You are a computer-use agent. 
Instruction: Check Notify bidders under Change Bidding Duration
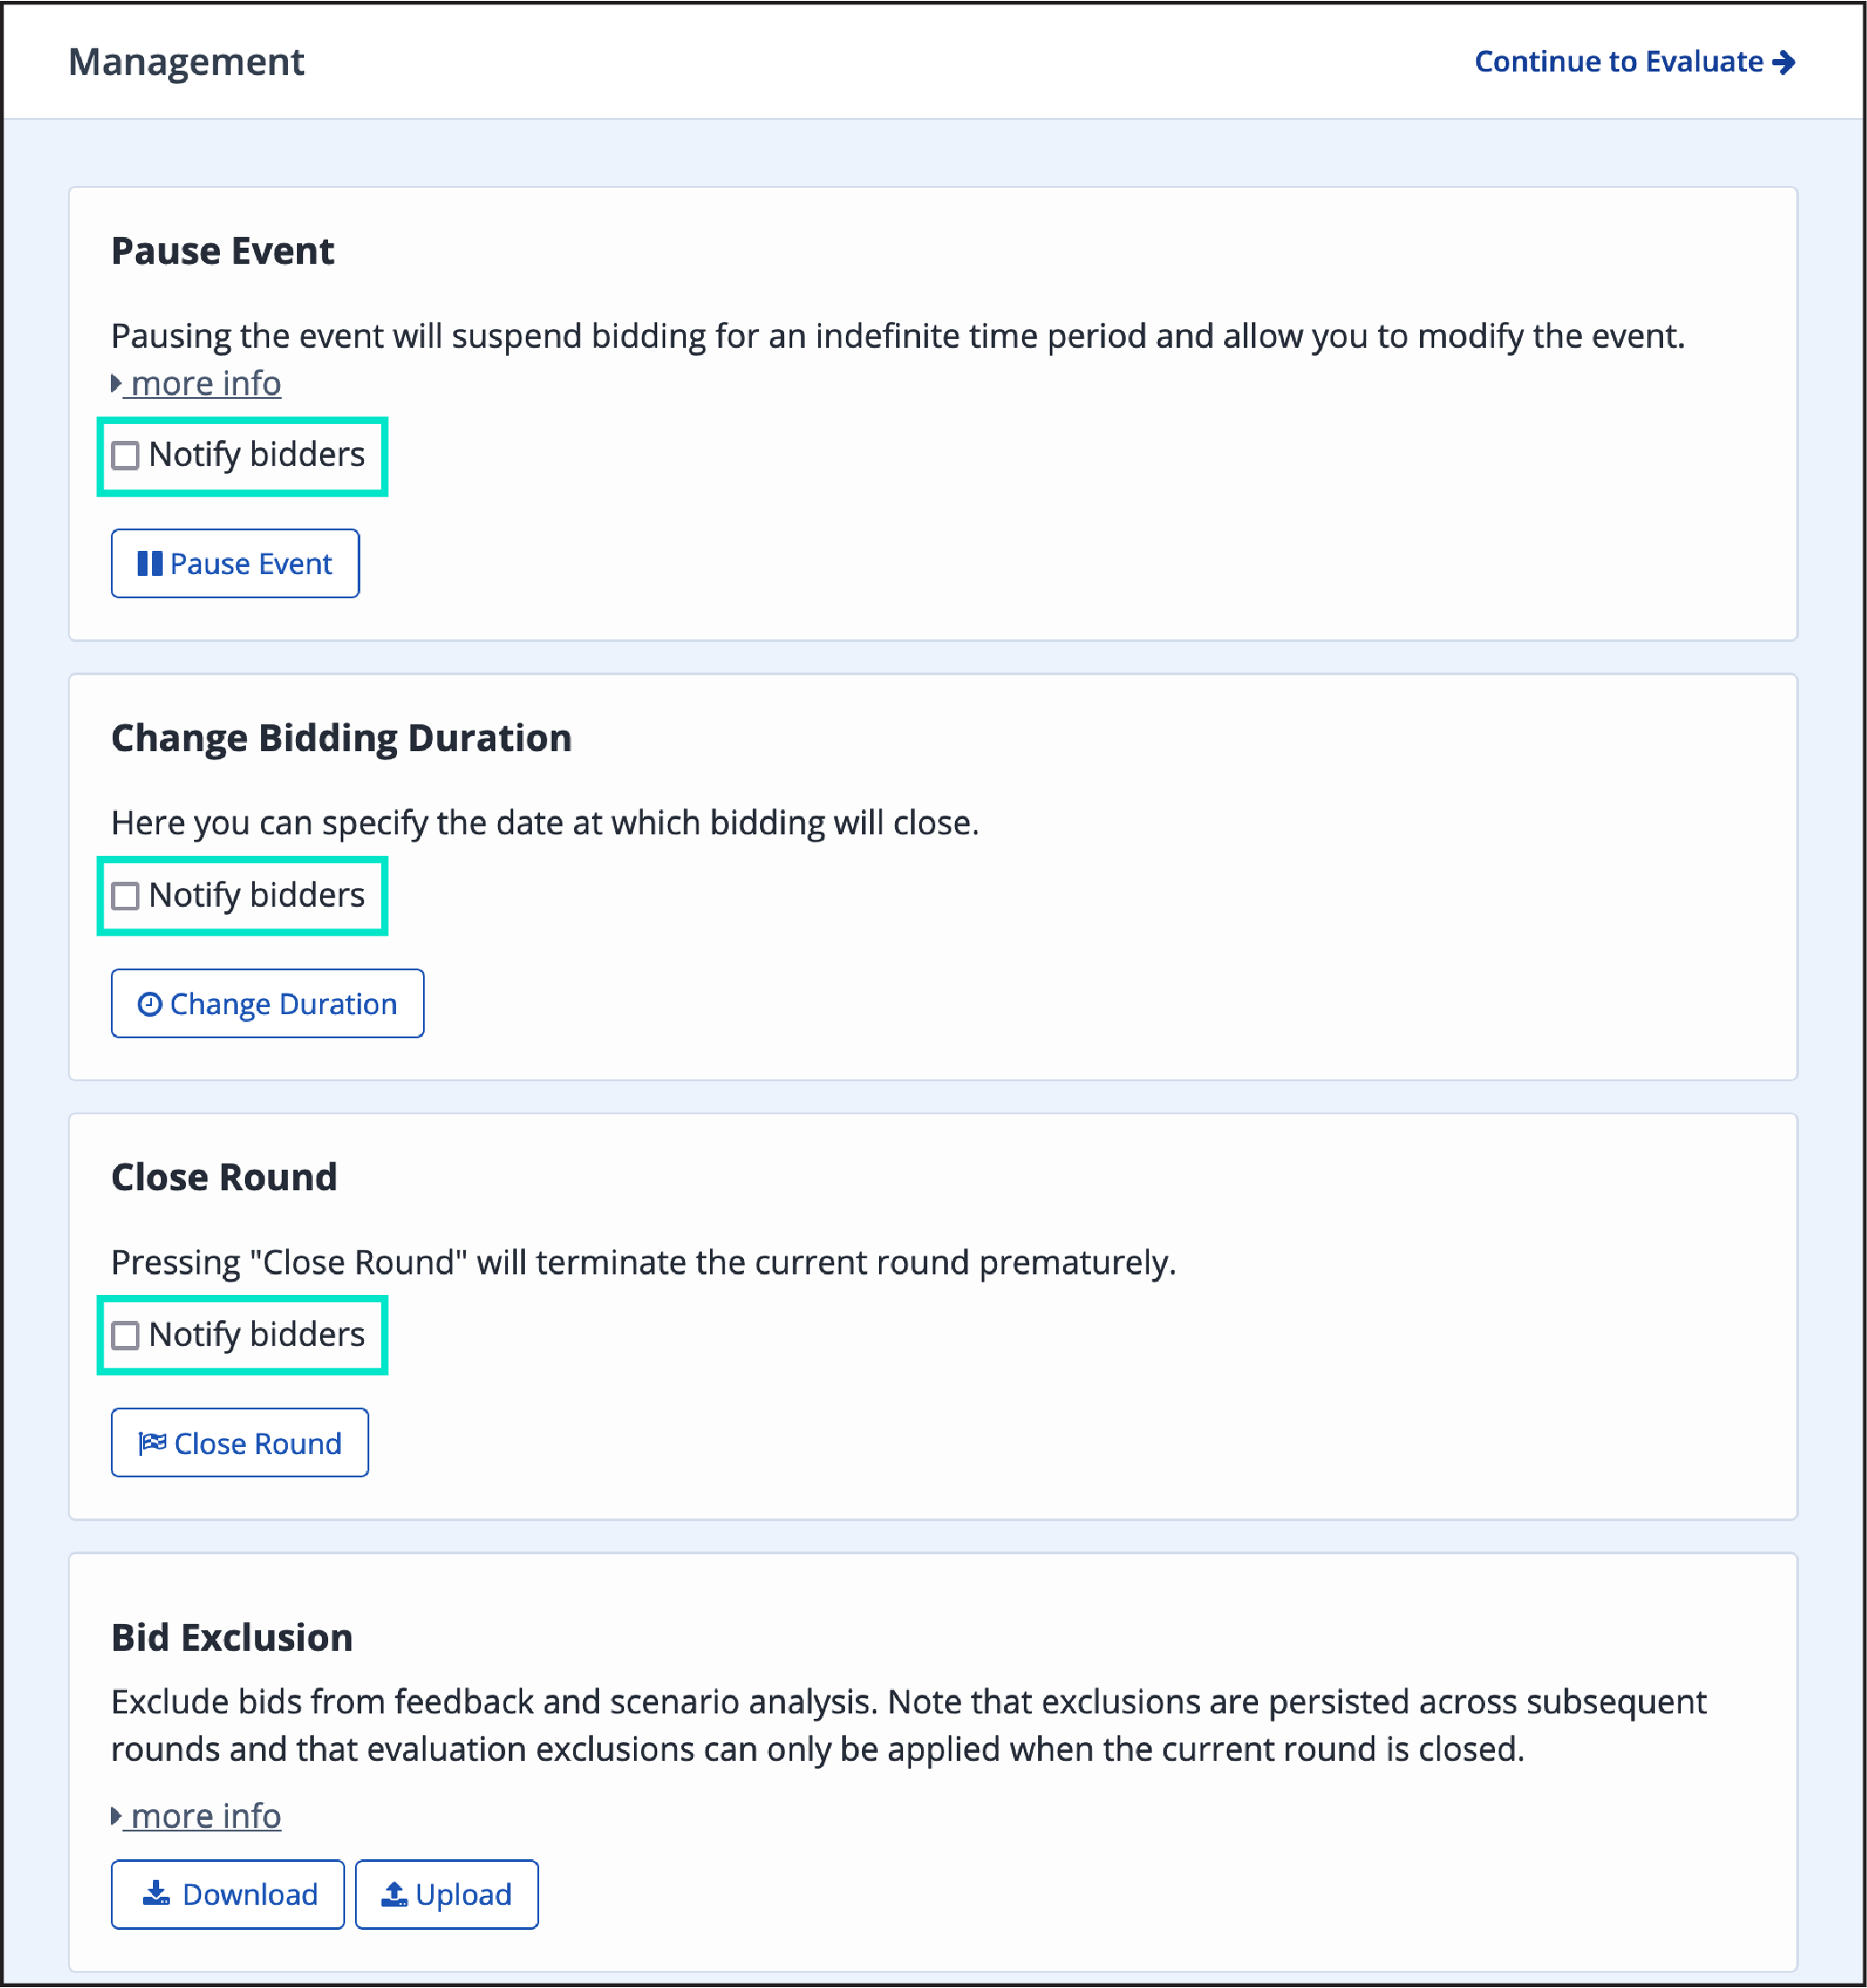[x=125, y=895]
